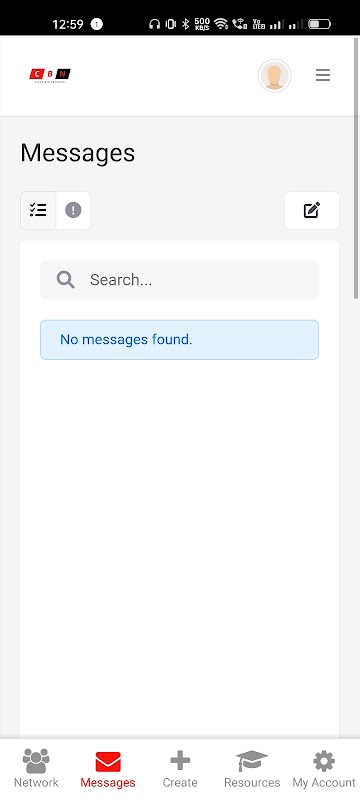This screenshot has height=800, width=360.
Task: Select the Messages tab
Action: click(108, 769)
